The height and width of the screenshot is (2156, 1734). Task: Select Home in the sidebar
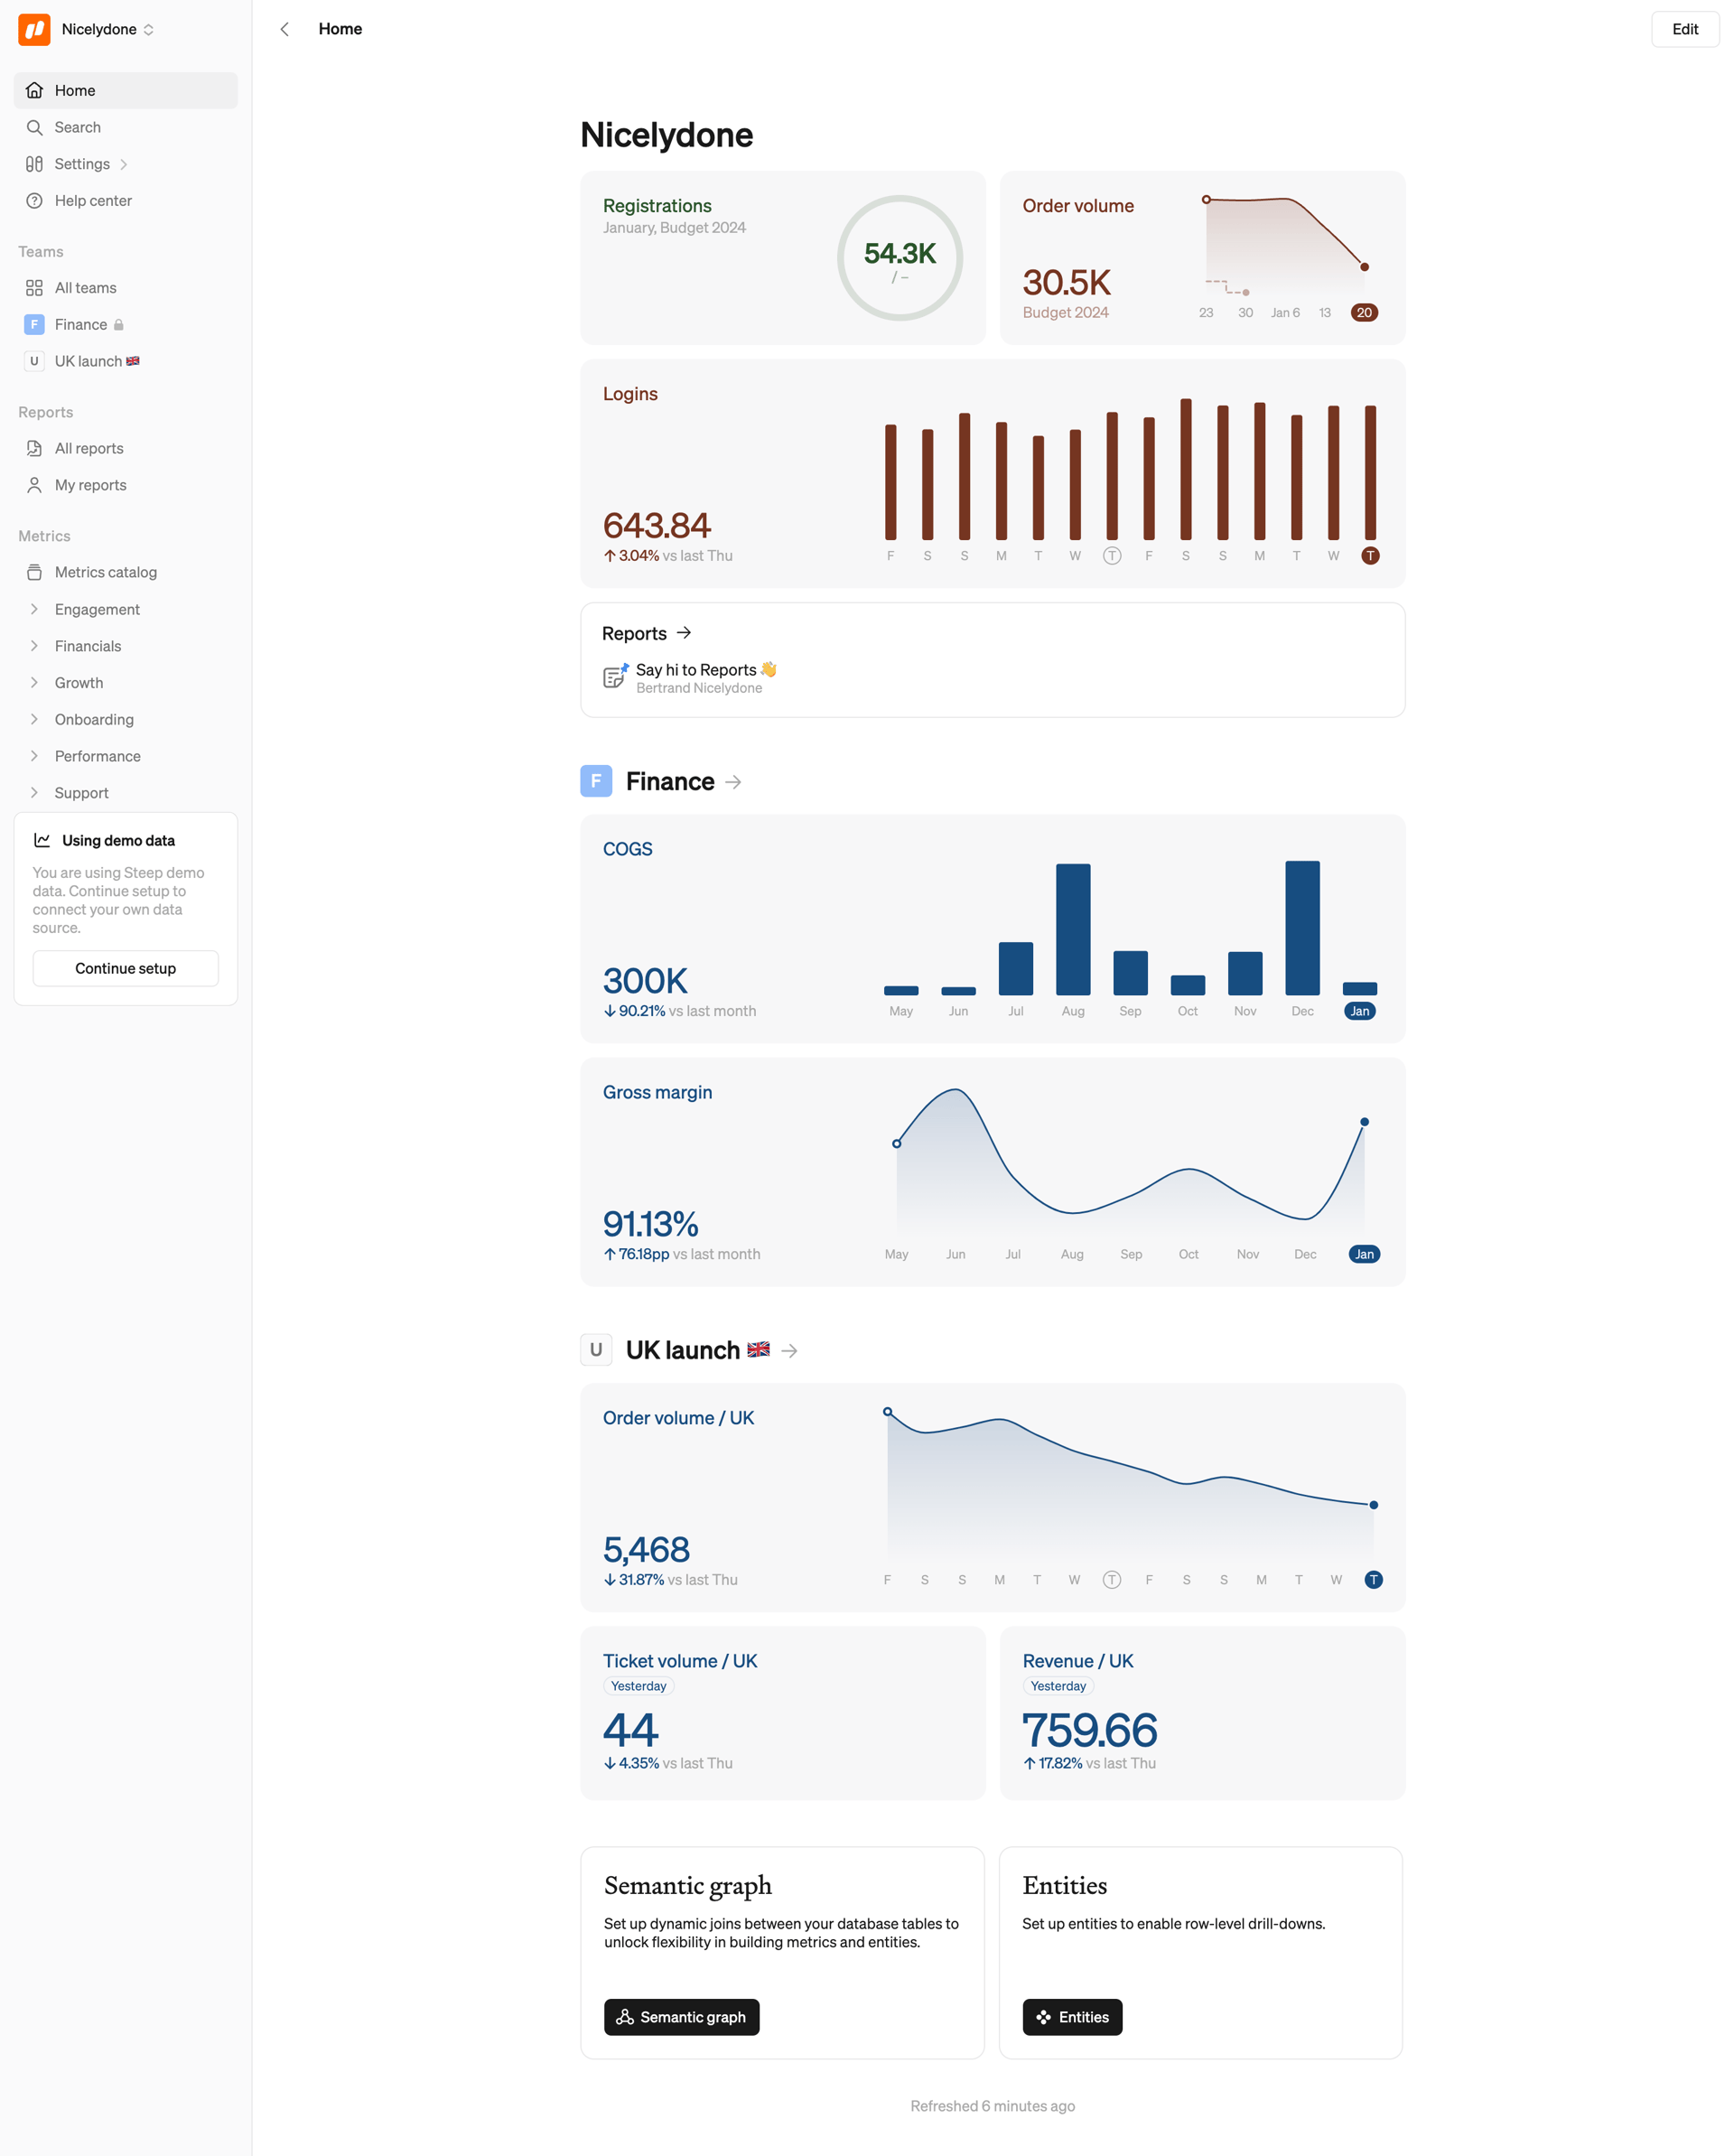[x=74, y=90]
